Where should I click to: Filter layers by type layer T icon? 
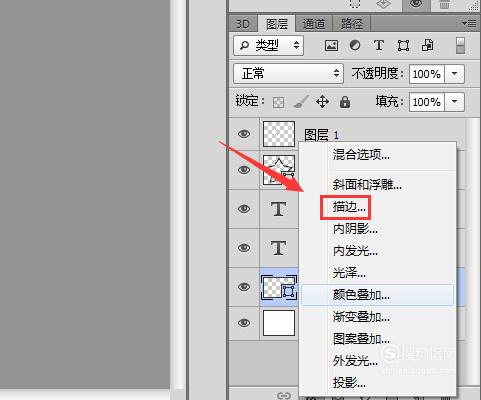[x=379, y=45]
